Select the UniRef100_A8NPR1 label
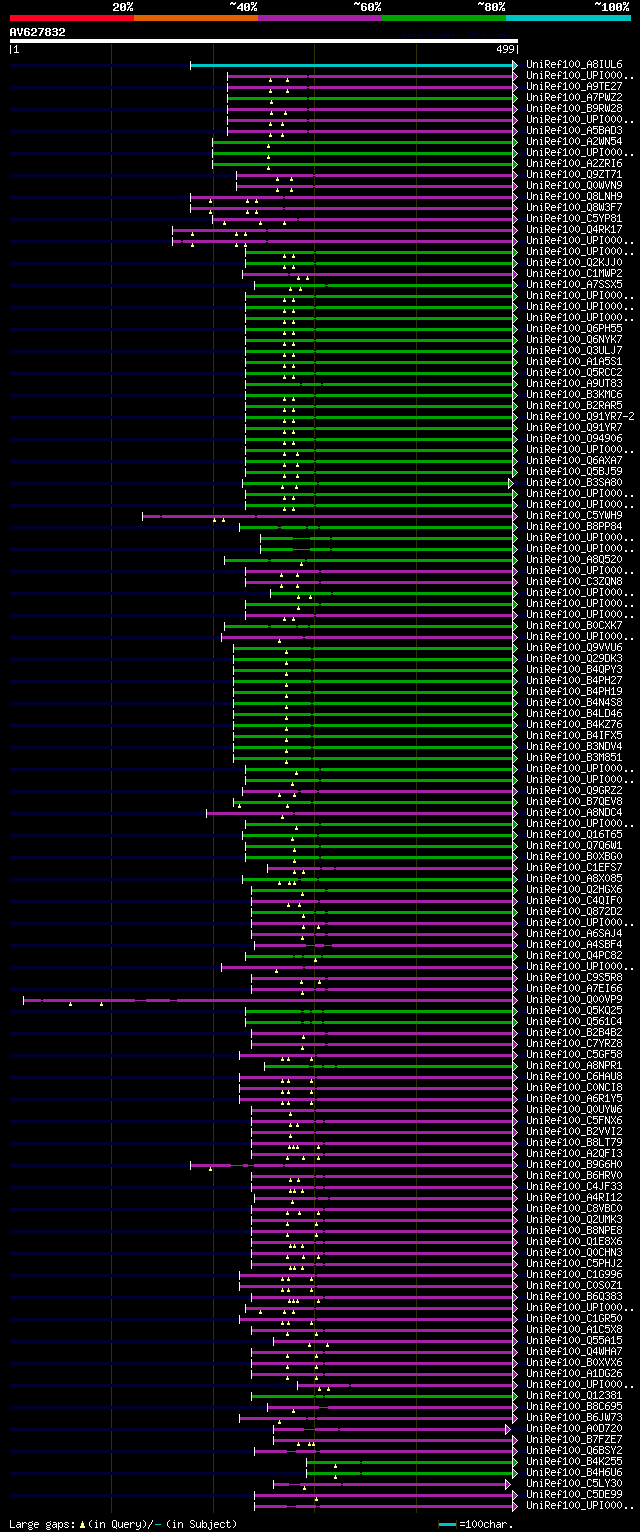This screenshot has width=640, height=1532. pos(574,1066)
